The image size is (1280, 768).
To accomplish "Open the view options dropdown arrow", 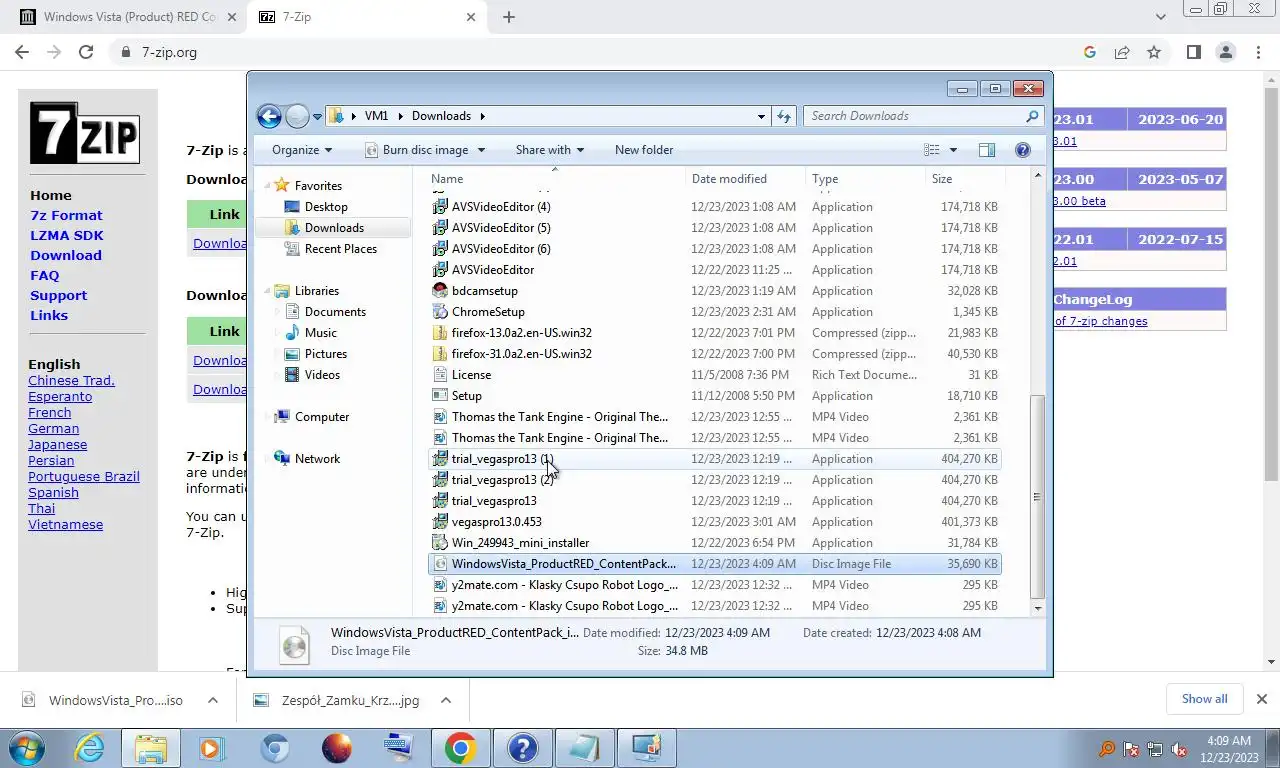I will (x=953, y=150).
